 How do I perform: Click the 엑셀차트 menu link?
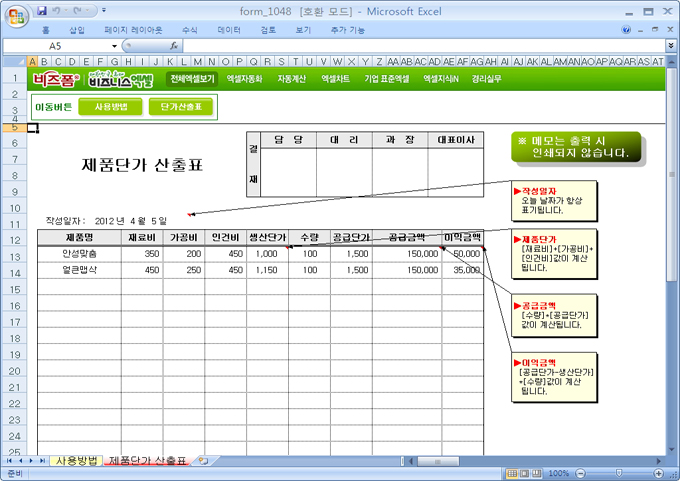335,78
